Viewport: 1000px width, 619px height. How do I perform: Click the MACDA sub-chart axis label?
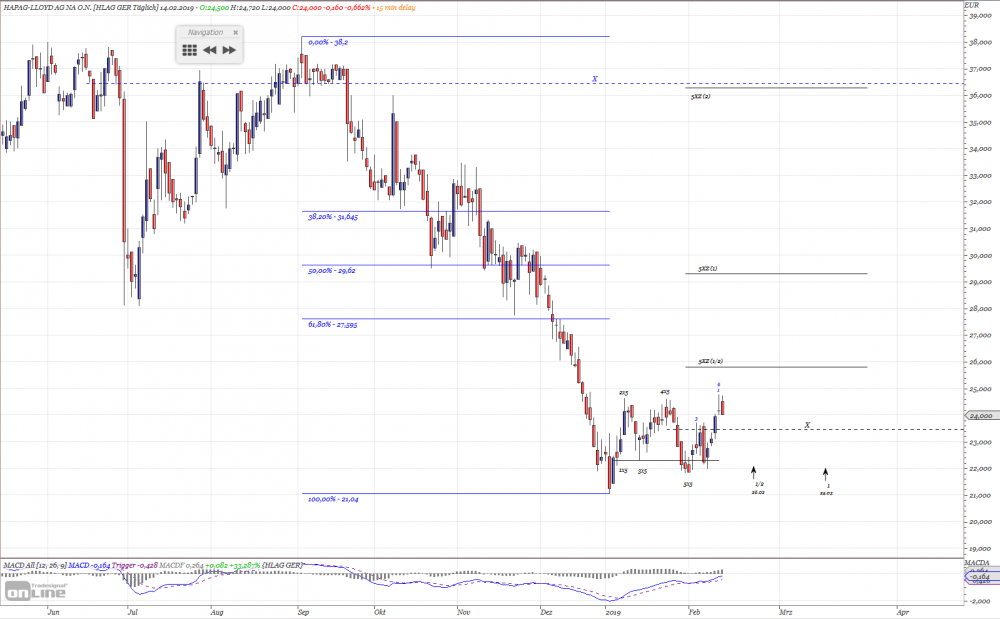976,563
